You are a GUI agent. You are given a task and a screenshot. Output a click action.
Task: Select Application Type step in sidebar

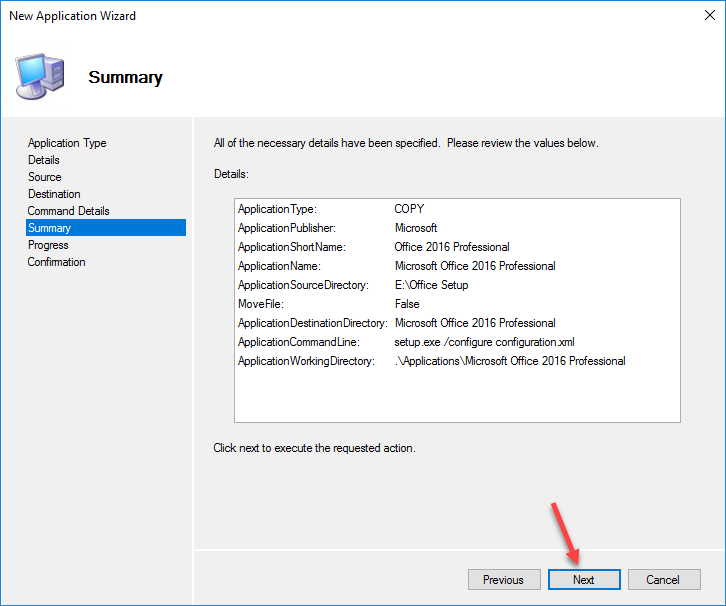coord(67,143)
